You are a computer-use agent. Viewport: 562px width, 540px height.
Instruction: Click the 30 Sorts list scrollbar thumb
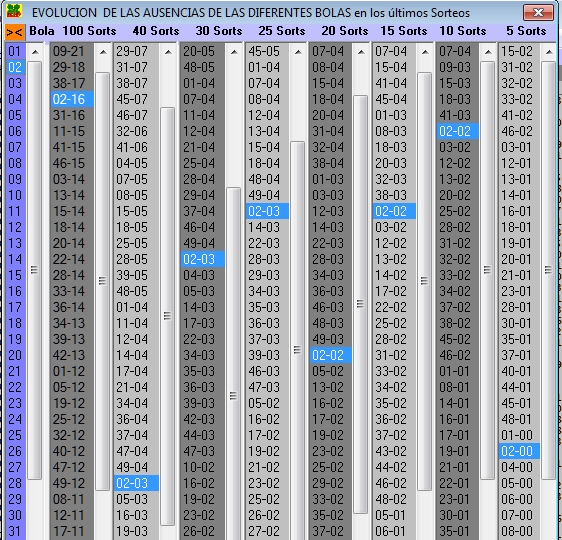[x=234, y=363]
